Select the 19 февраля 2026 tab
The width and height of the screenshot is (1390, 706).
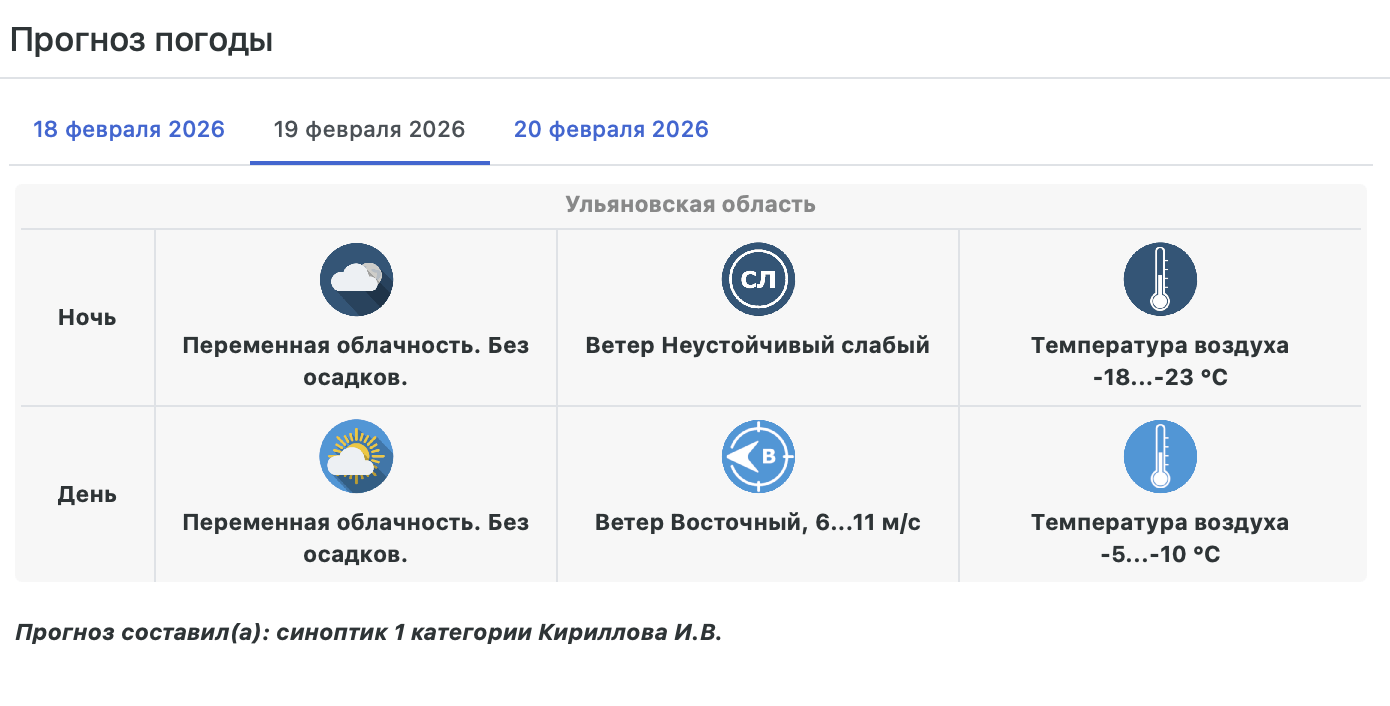tap(369, 130)
